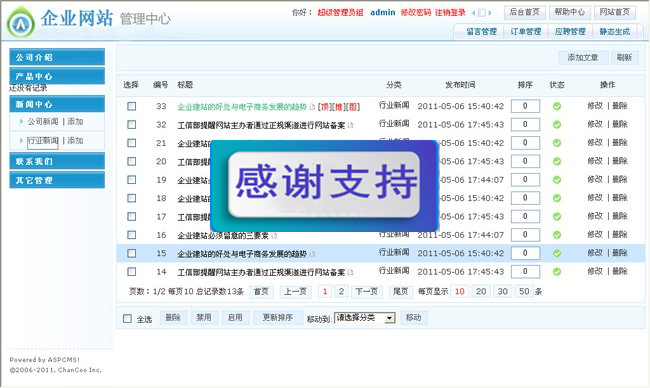
Task: Click the 注销登录 link
Action: 450,12
